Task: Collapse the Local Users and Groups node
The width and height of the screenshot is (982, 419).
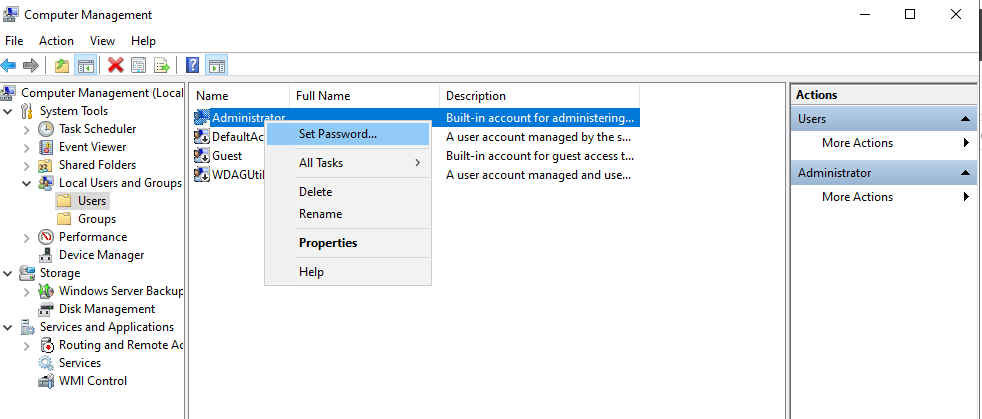Action: (x=26, y=184)
